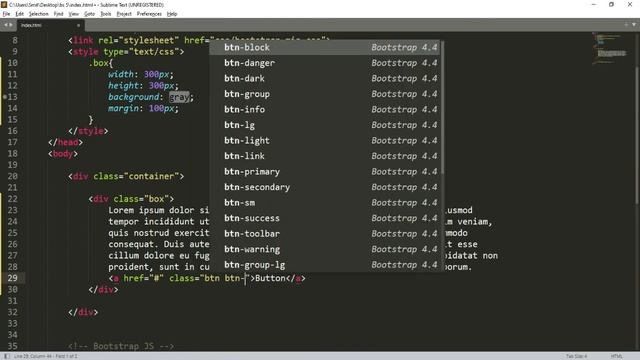Open the Find menu
Image resolution: width=640 pixels, height=360 pixels.
click(x=58, y=14)
